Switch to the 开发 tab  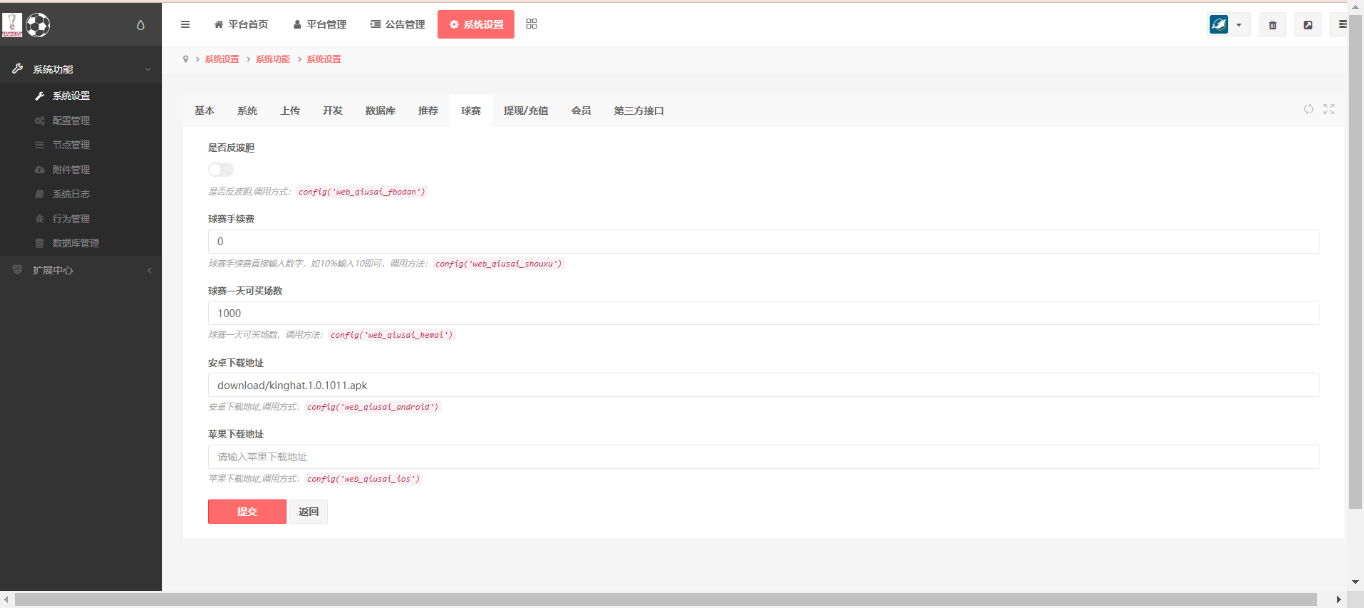(333, 111)
